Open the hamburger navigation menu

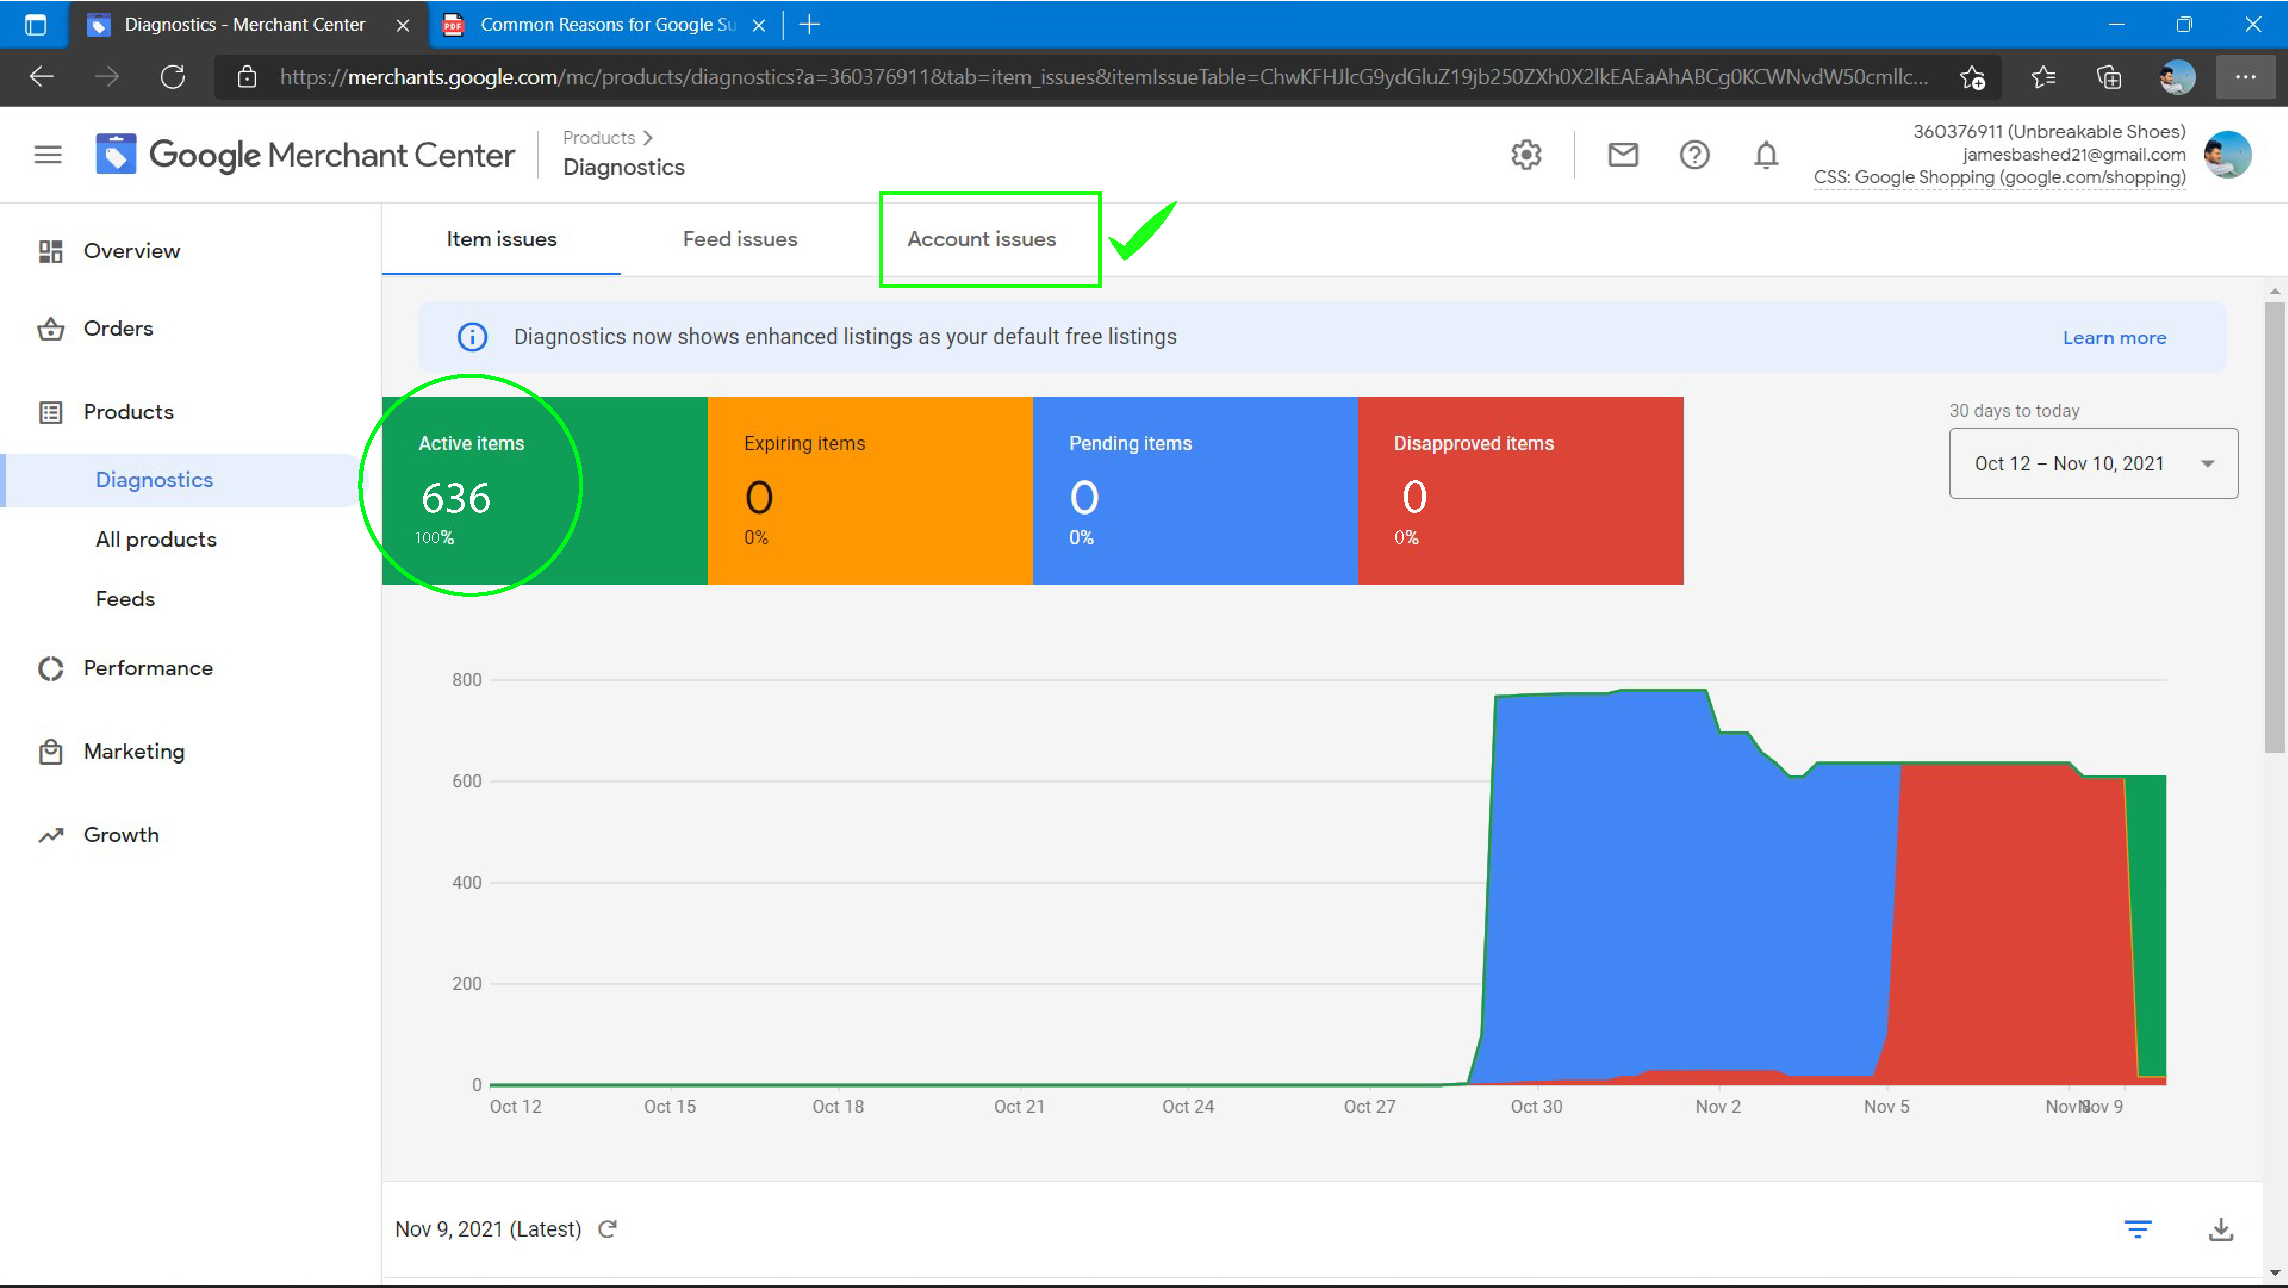point(47,154)
